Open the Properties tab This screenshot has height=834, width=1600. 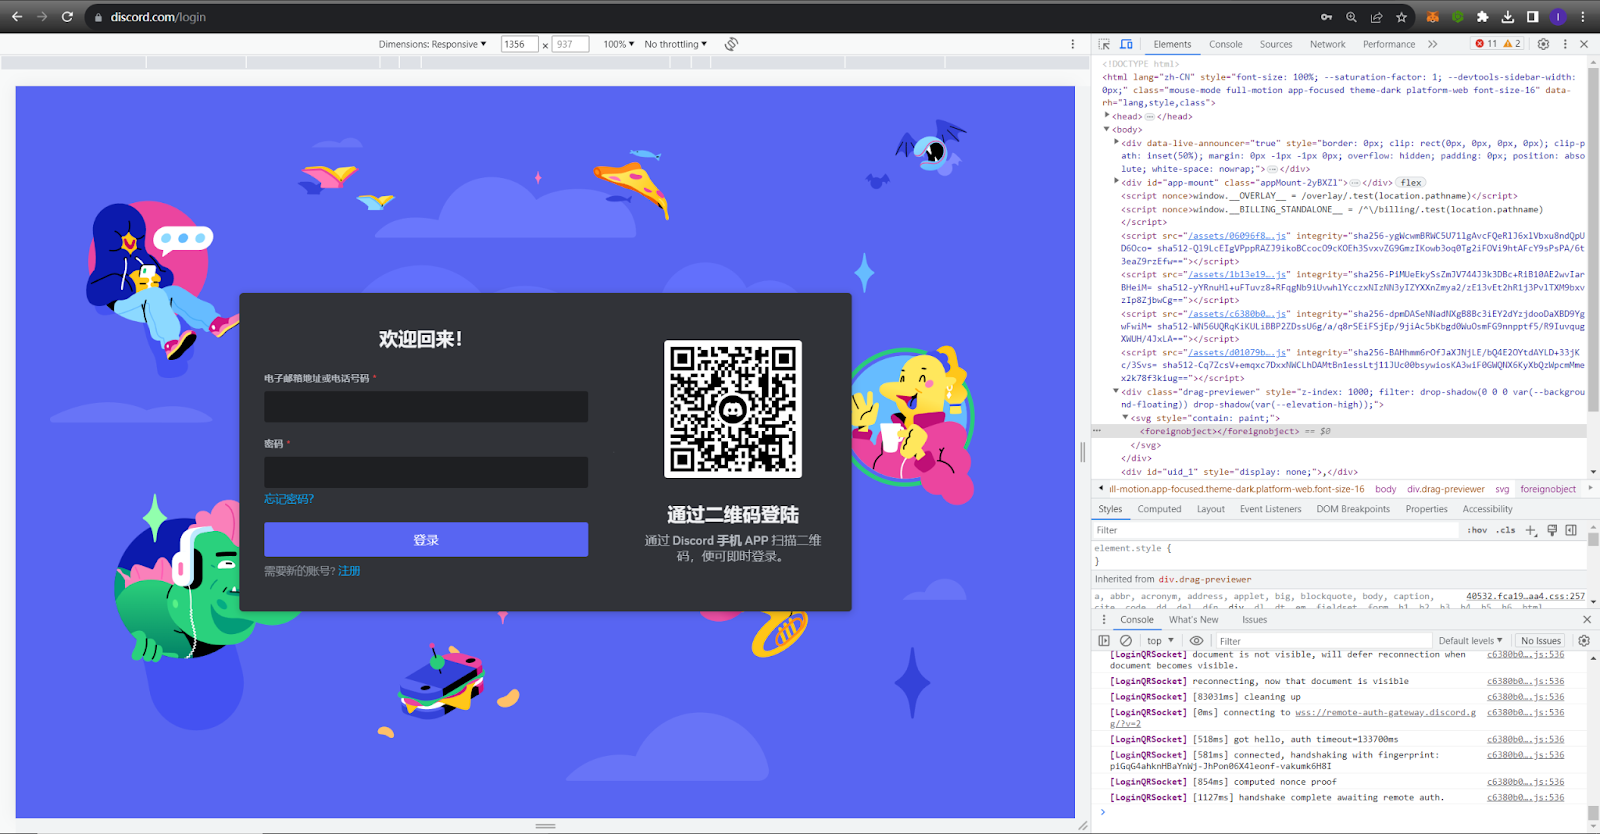point(1426,509)
